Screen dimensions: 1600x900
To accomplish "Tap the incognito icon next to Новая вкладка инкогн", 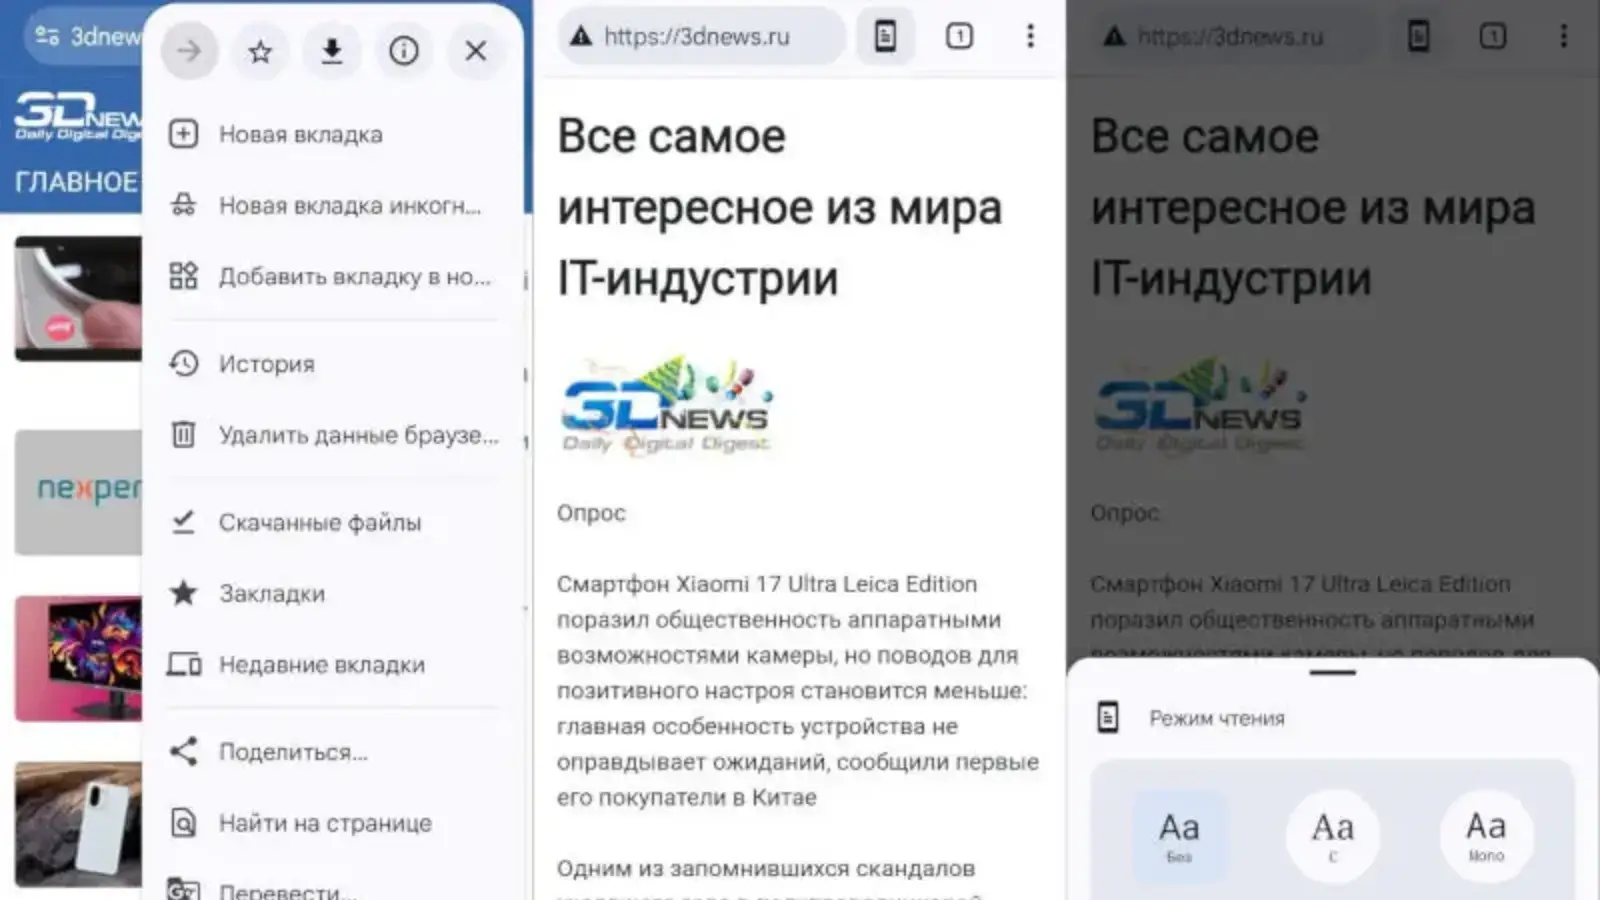I will click(184, 205).
